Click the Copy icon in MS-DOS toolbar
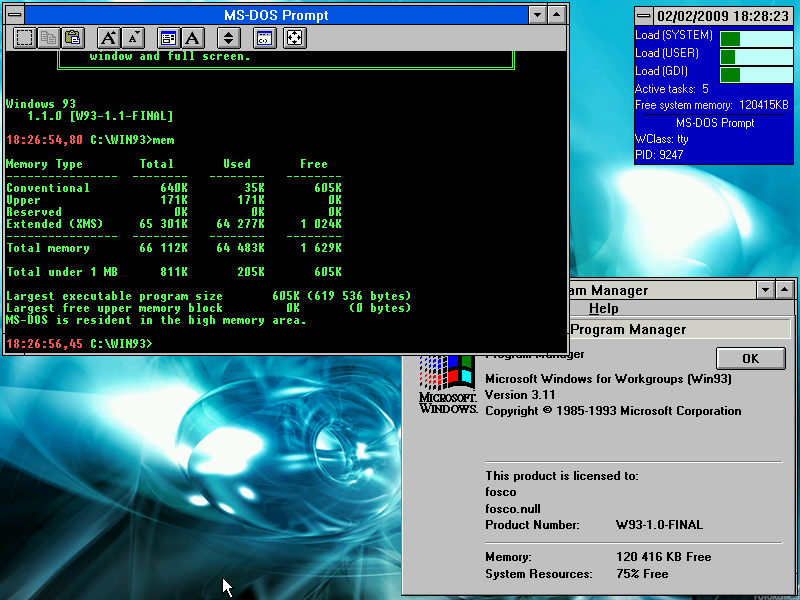The image size is (800, 600). click(x=49, y=38)
